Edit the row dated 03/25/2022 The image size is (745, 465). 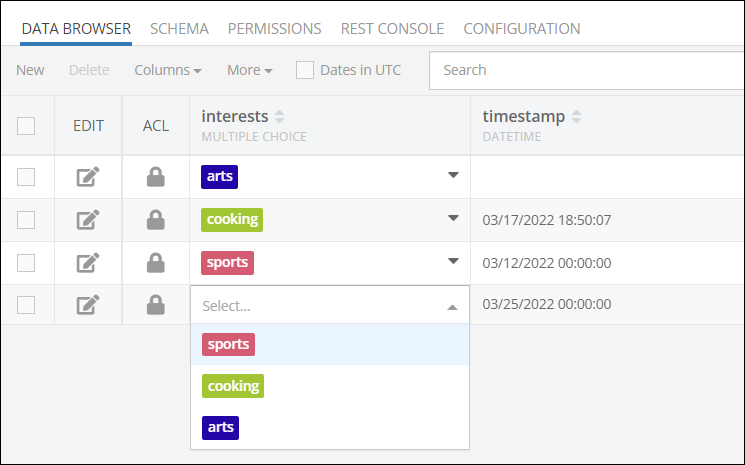click(88, 305)
